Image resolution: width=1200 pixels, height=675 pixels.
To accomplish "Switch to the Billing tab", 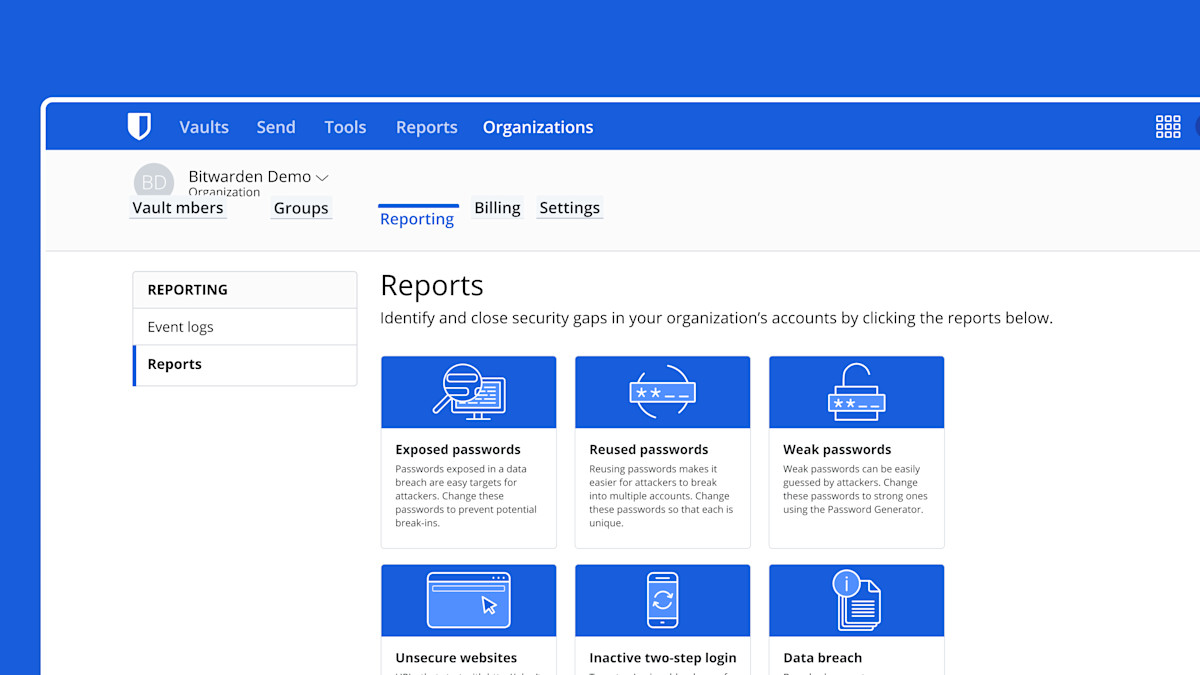I will pos(497,208).
